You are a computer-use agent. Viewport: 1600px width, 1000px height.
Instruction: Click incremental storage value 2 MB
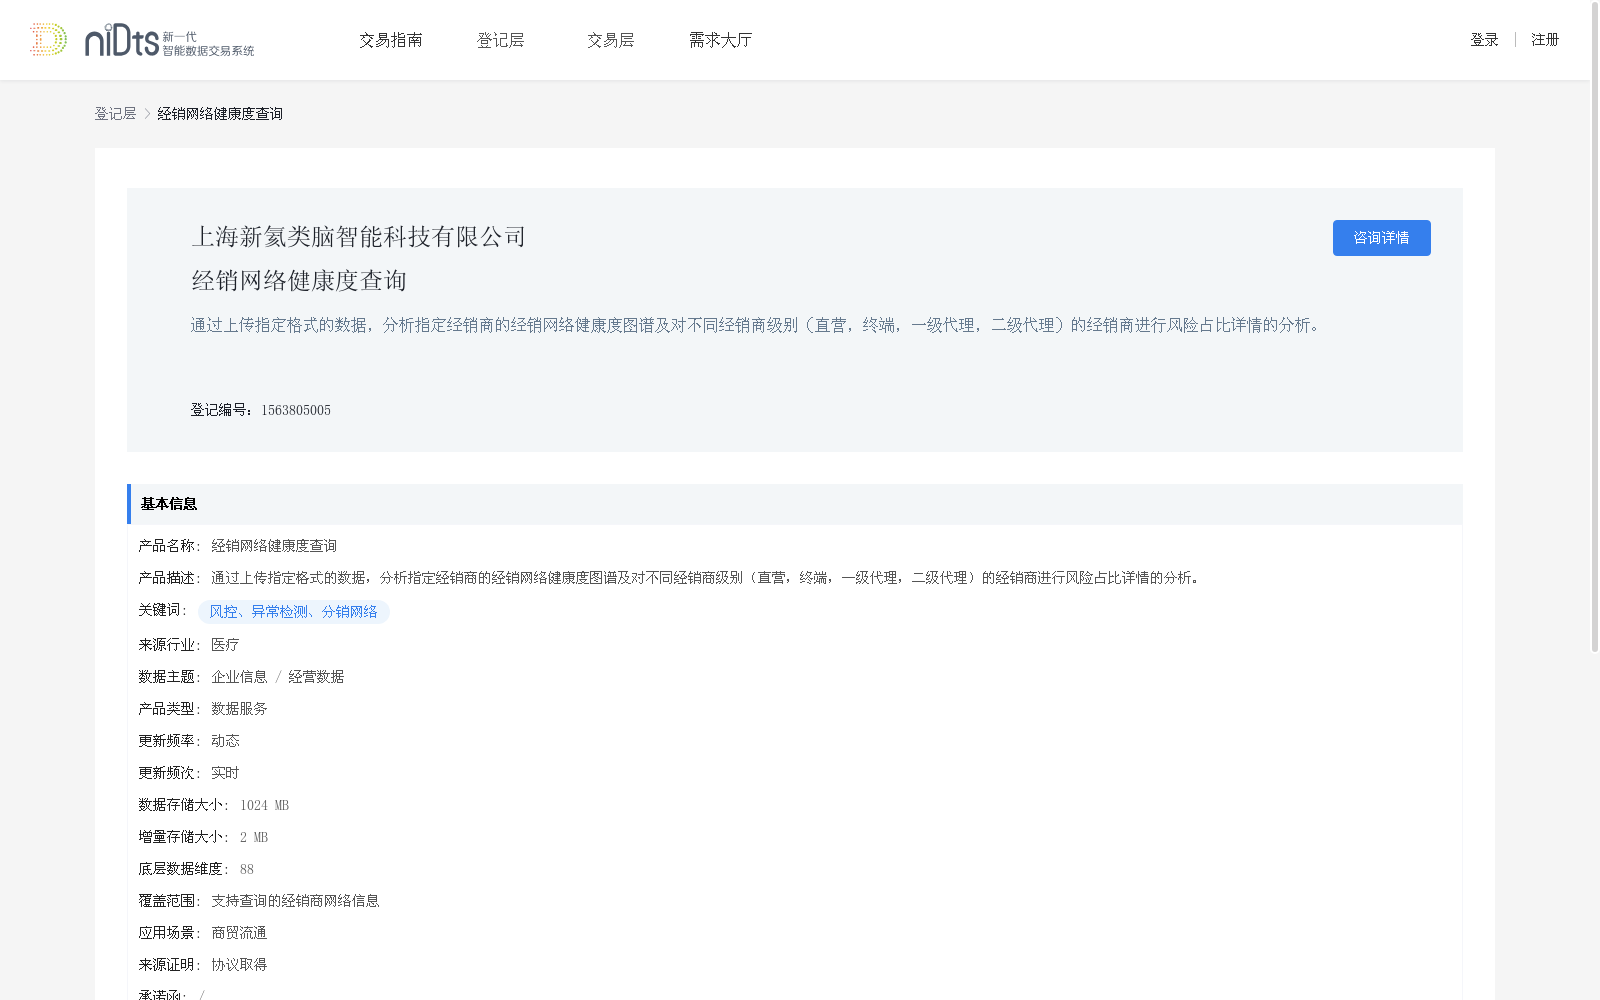pos(254,837)
